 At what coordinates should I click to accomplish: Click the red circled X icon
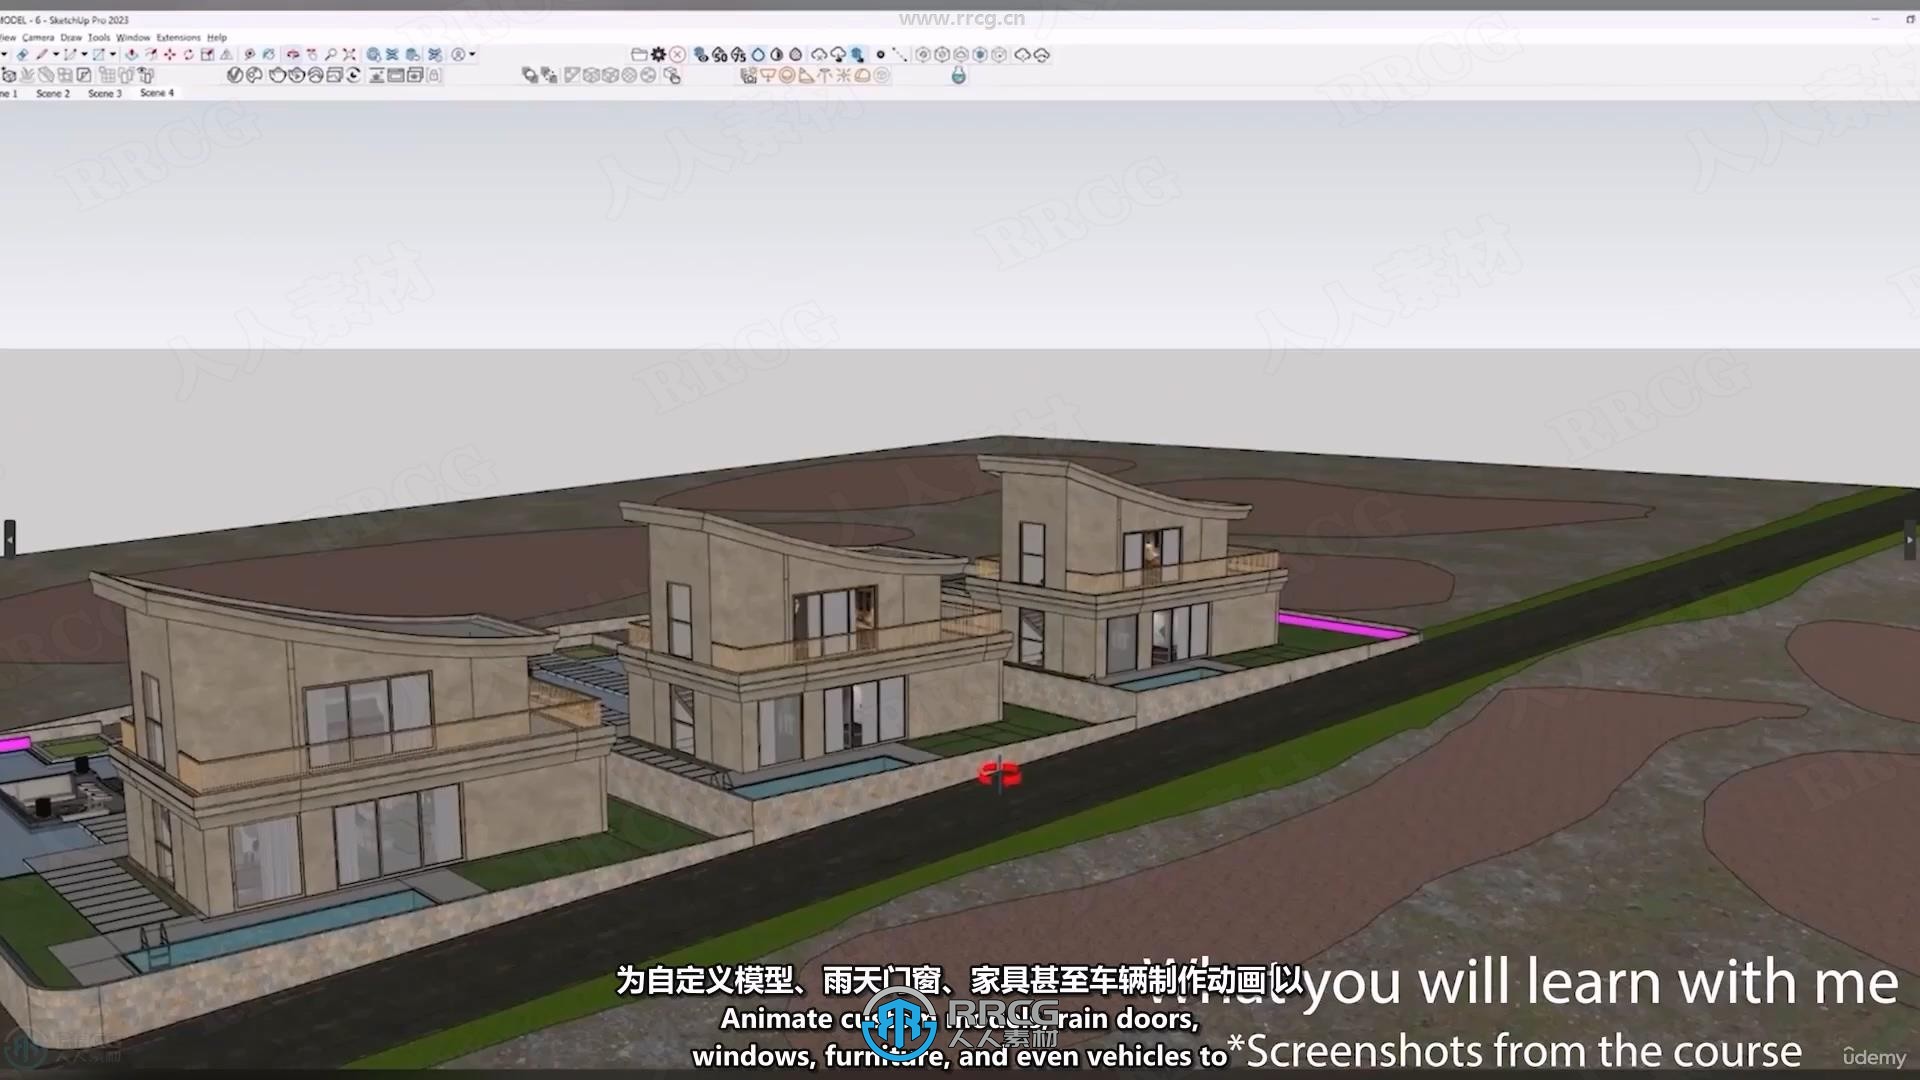(678, 54)
